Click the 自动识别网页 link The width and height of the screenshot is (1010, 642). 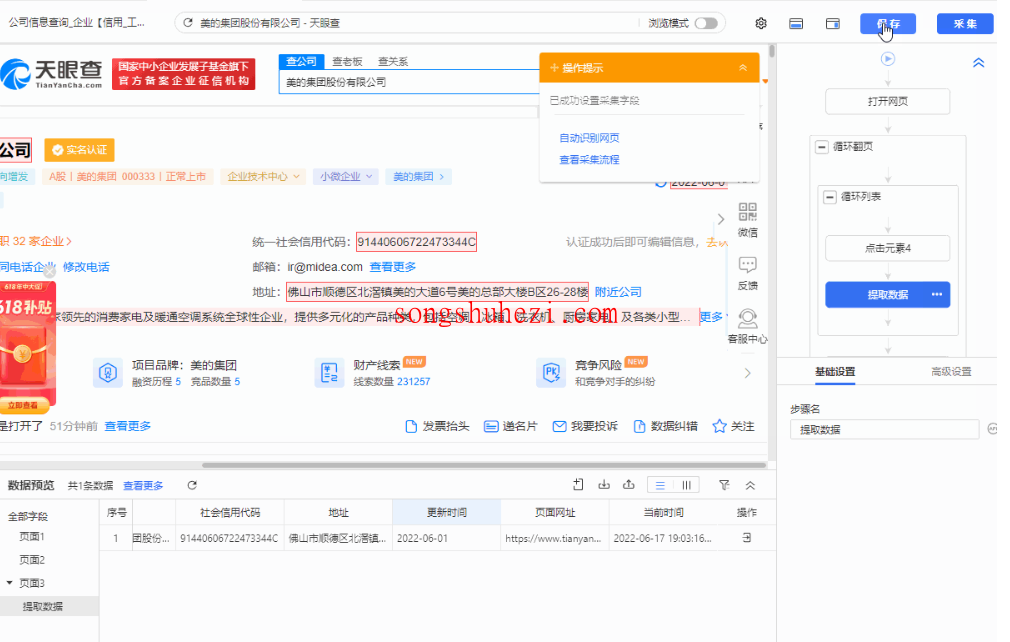[589, 138]
